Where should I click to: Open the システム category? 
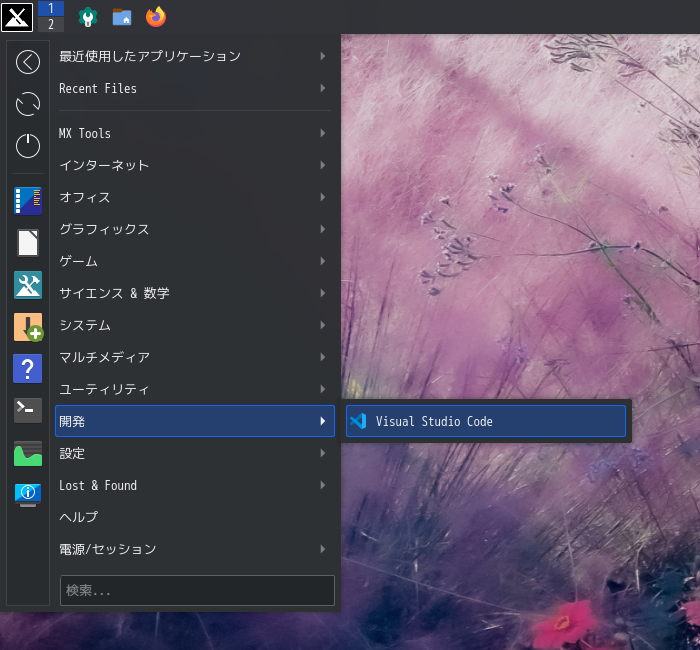click(195, 325)
